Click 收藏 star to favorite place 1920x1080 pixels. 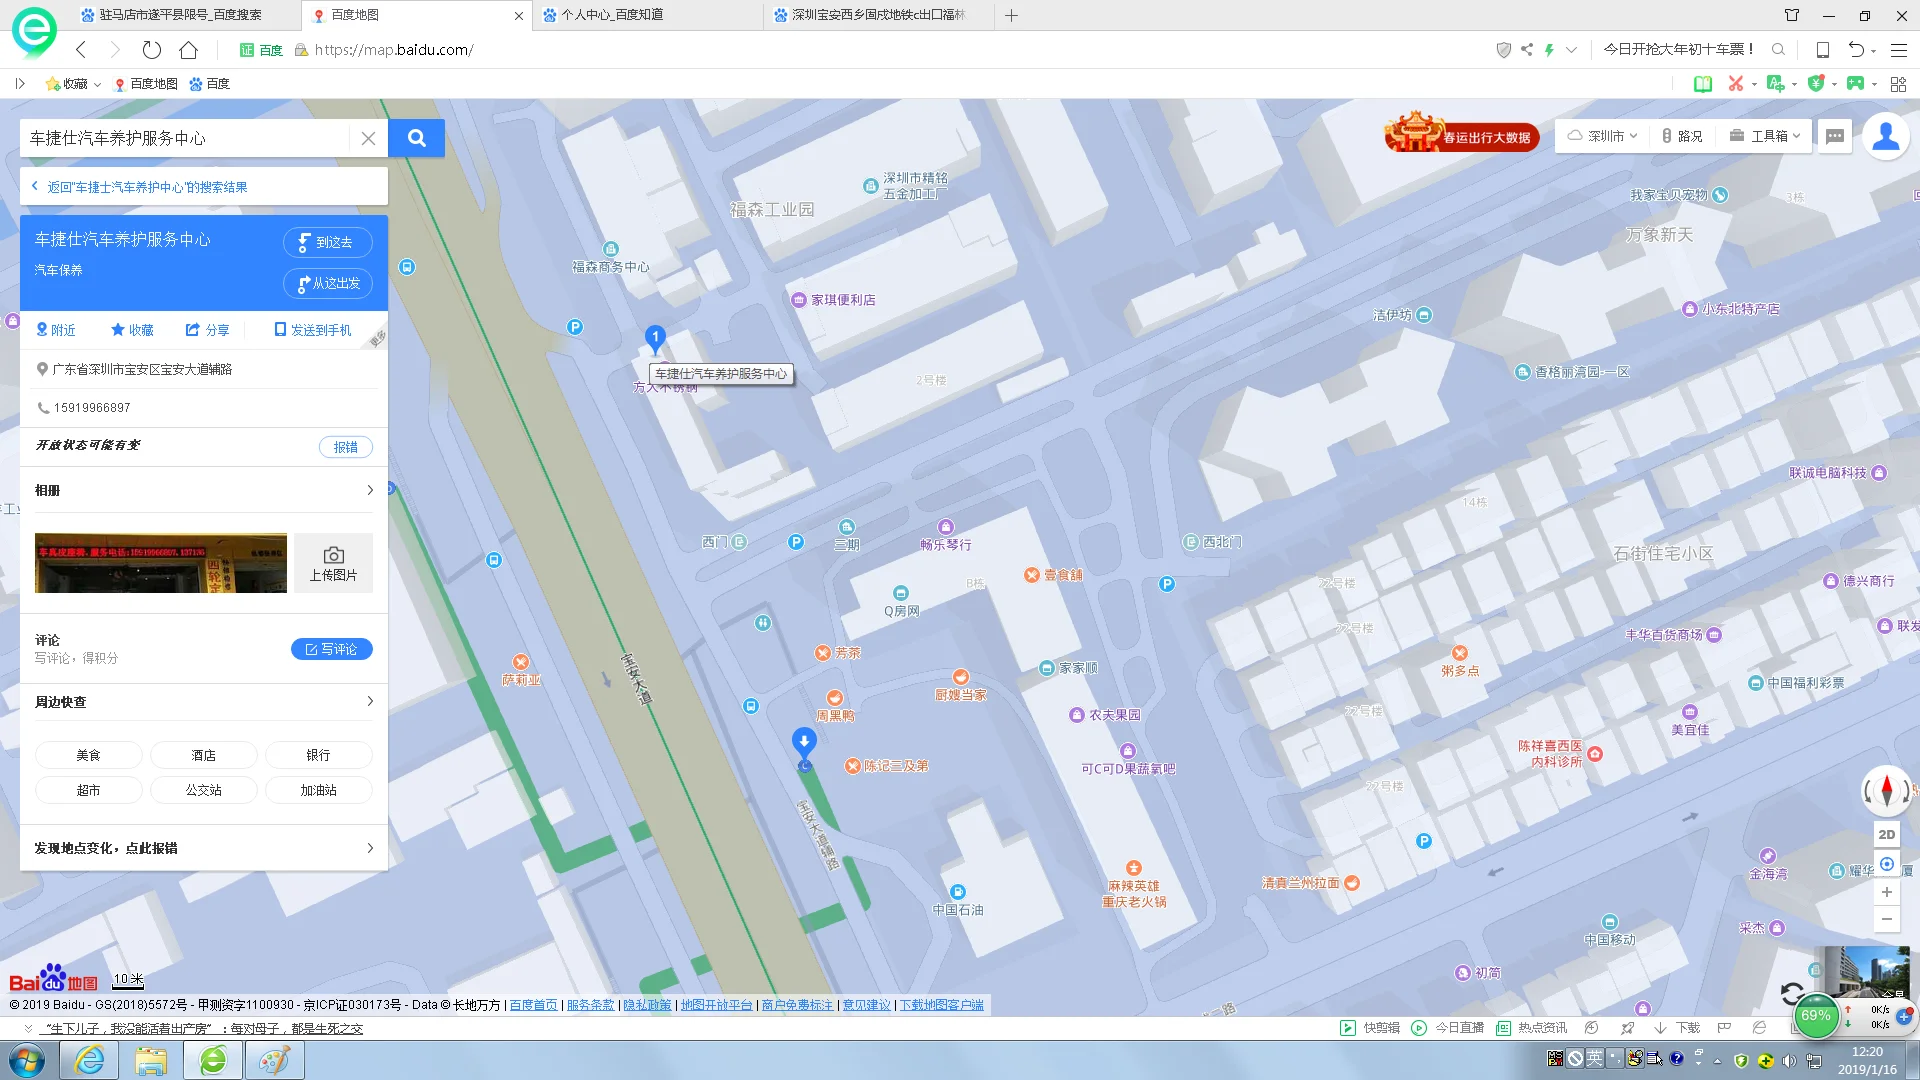point(132,329)
